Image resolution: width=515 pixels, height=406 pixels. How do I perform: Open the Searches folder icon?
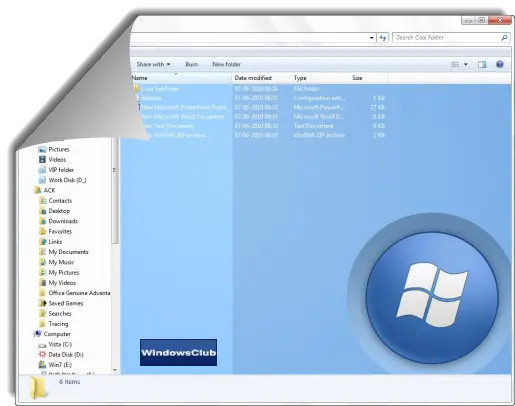pyautogui.click(x=43, y=314)
